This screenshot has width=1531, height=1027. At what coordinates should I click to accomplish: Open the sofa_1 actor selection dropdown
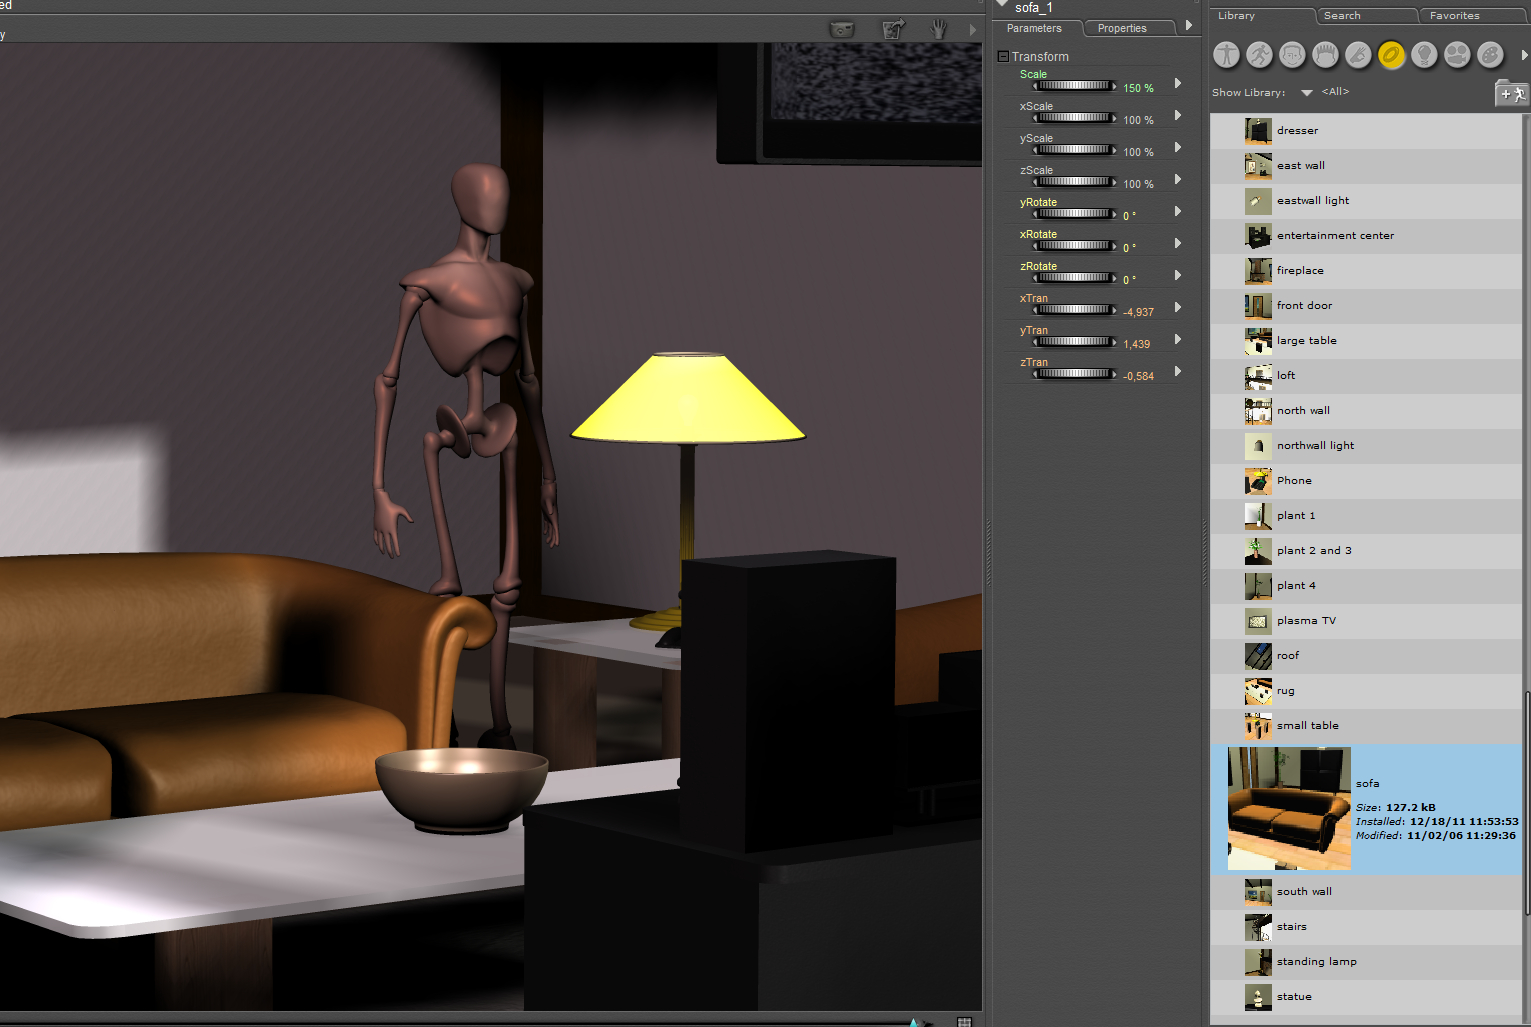click(x=1003, y=5)
